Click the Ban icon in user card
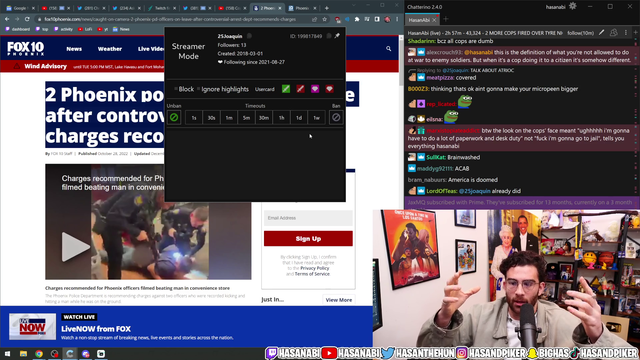Screen dimensions: 640x360 (x=336, y=118)
